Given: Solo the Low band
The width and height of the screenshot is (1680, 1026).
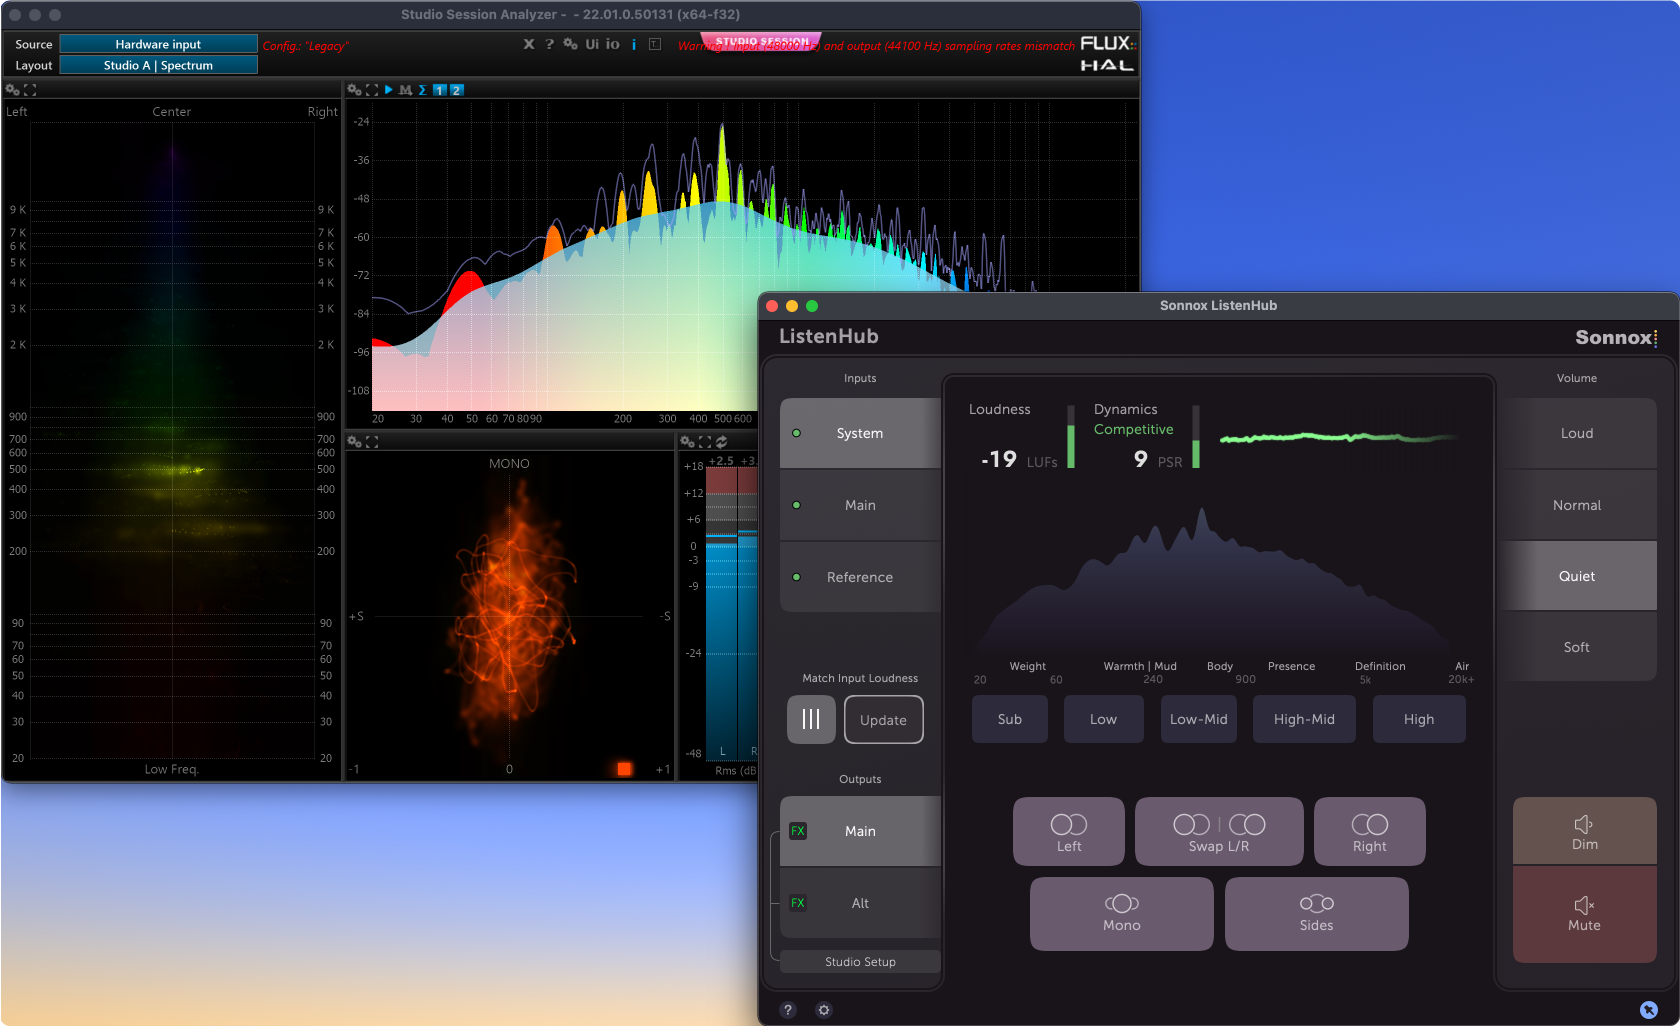Looking at the screenshot, I should tap(1103, 719).
